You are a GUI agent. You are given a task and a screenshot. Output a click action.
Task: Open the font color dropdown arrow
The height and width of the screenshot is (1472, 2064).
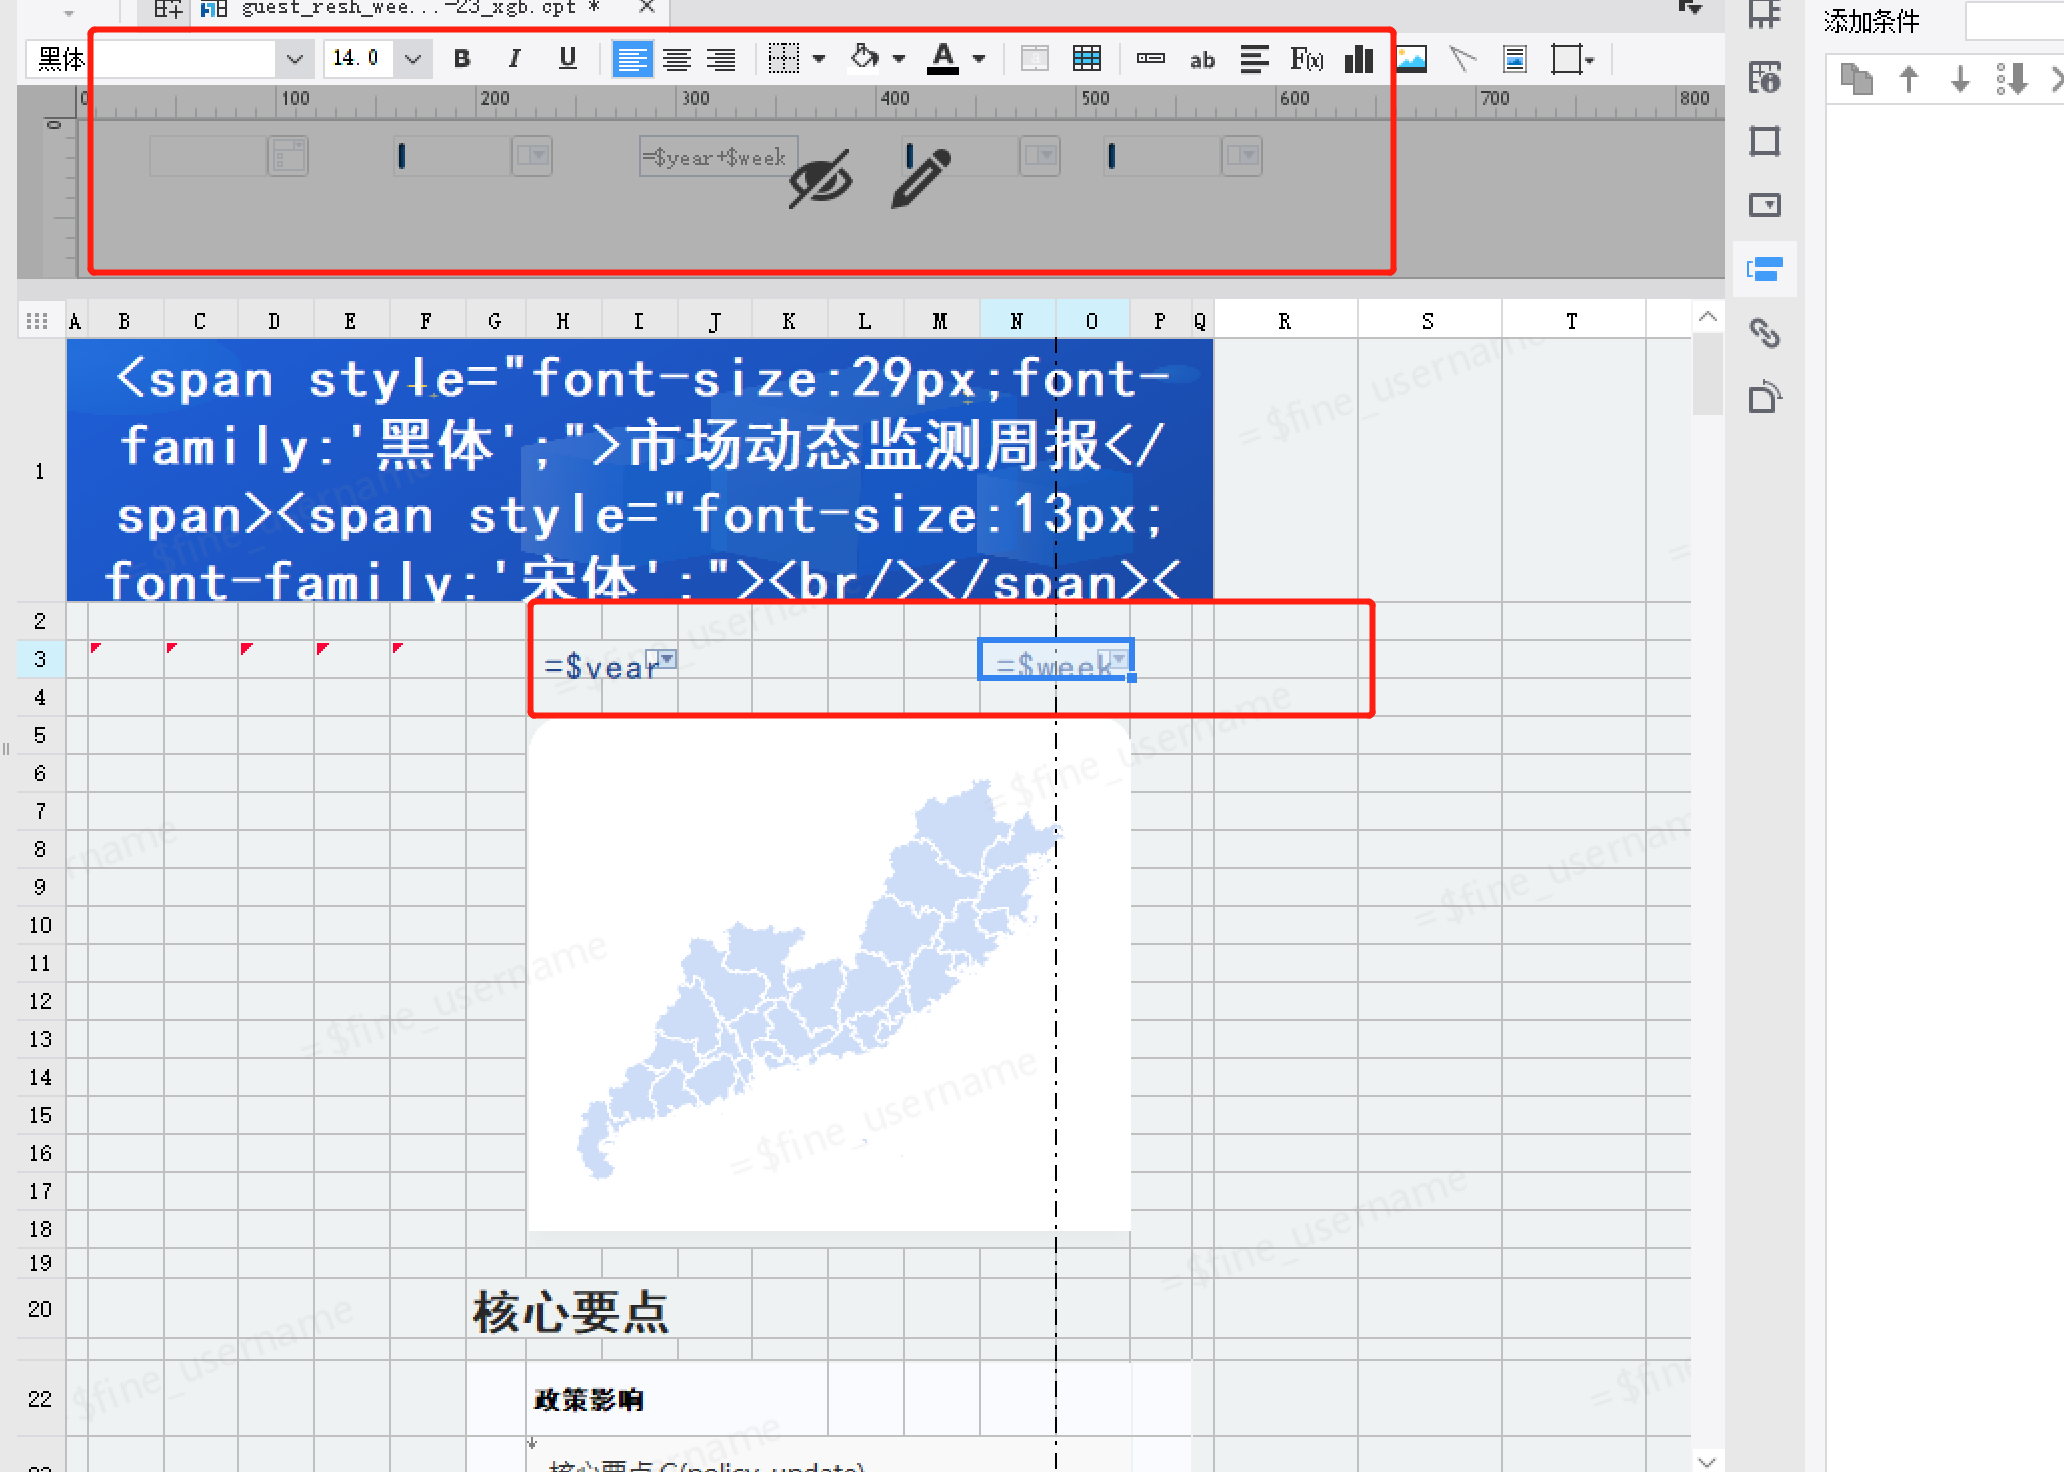[979, 59]
